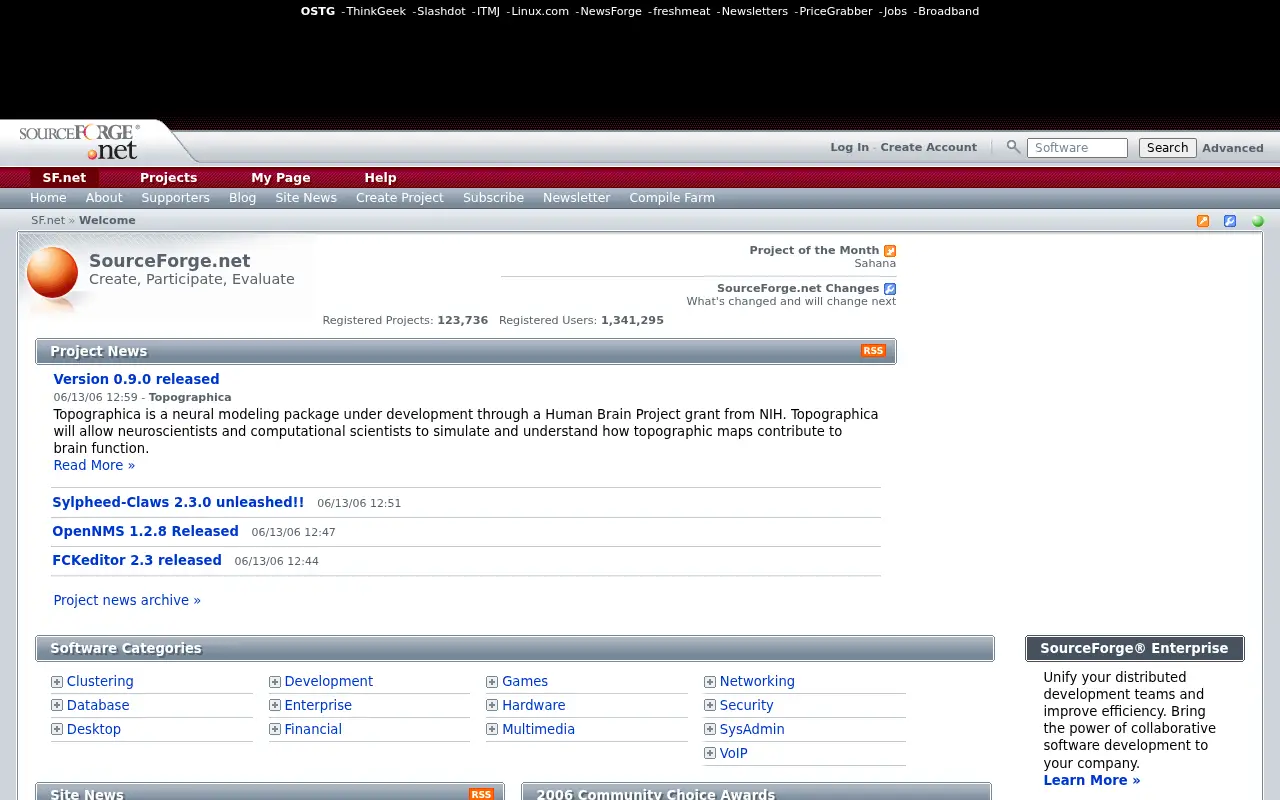Screen dimensions: 1280x800
Task: Expand the Database category plus icon
Action: click(57, 706)
